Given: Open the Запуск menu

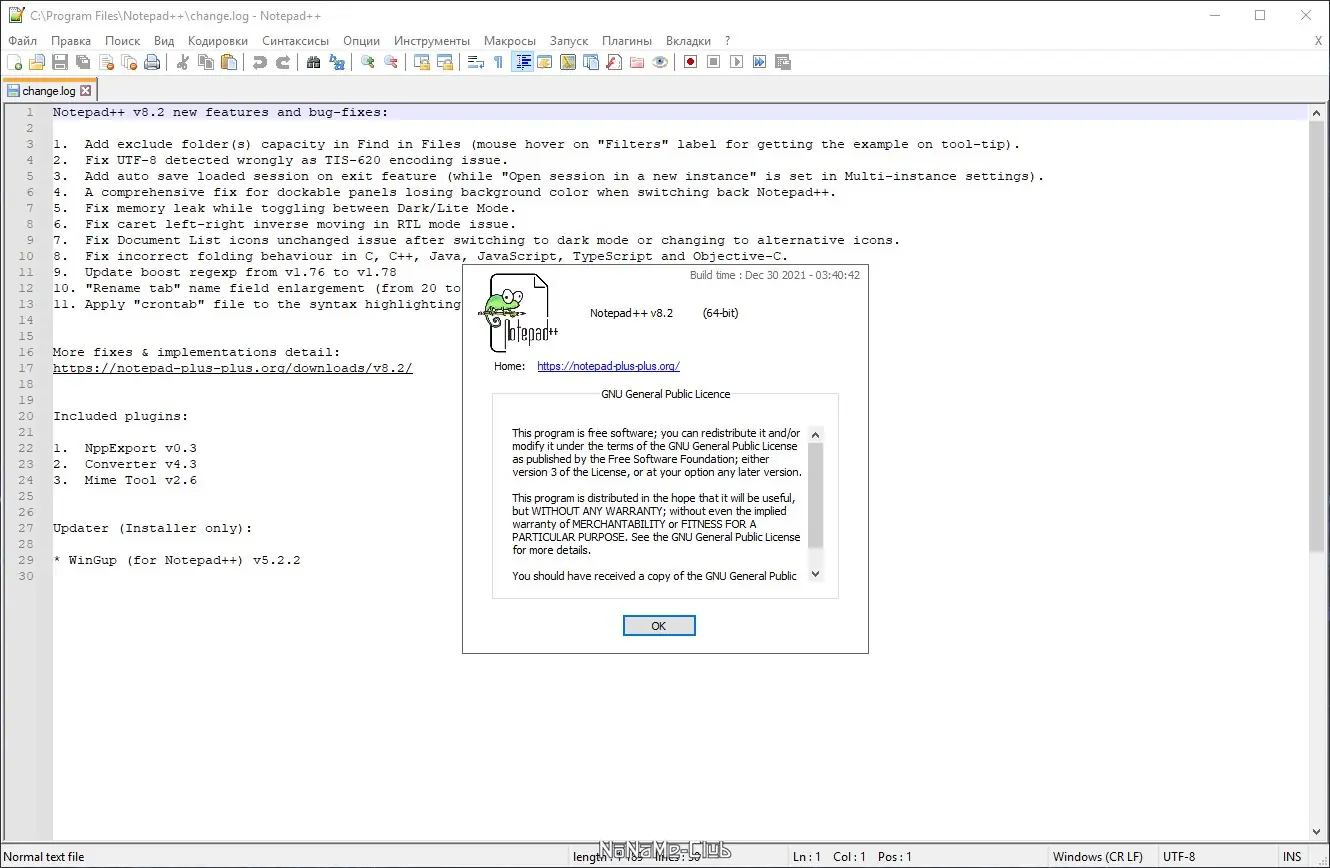Looking at the screenshot, I should click(569, 41).
